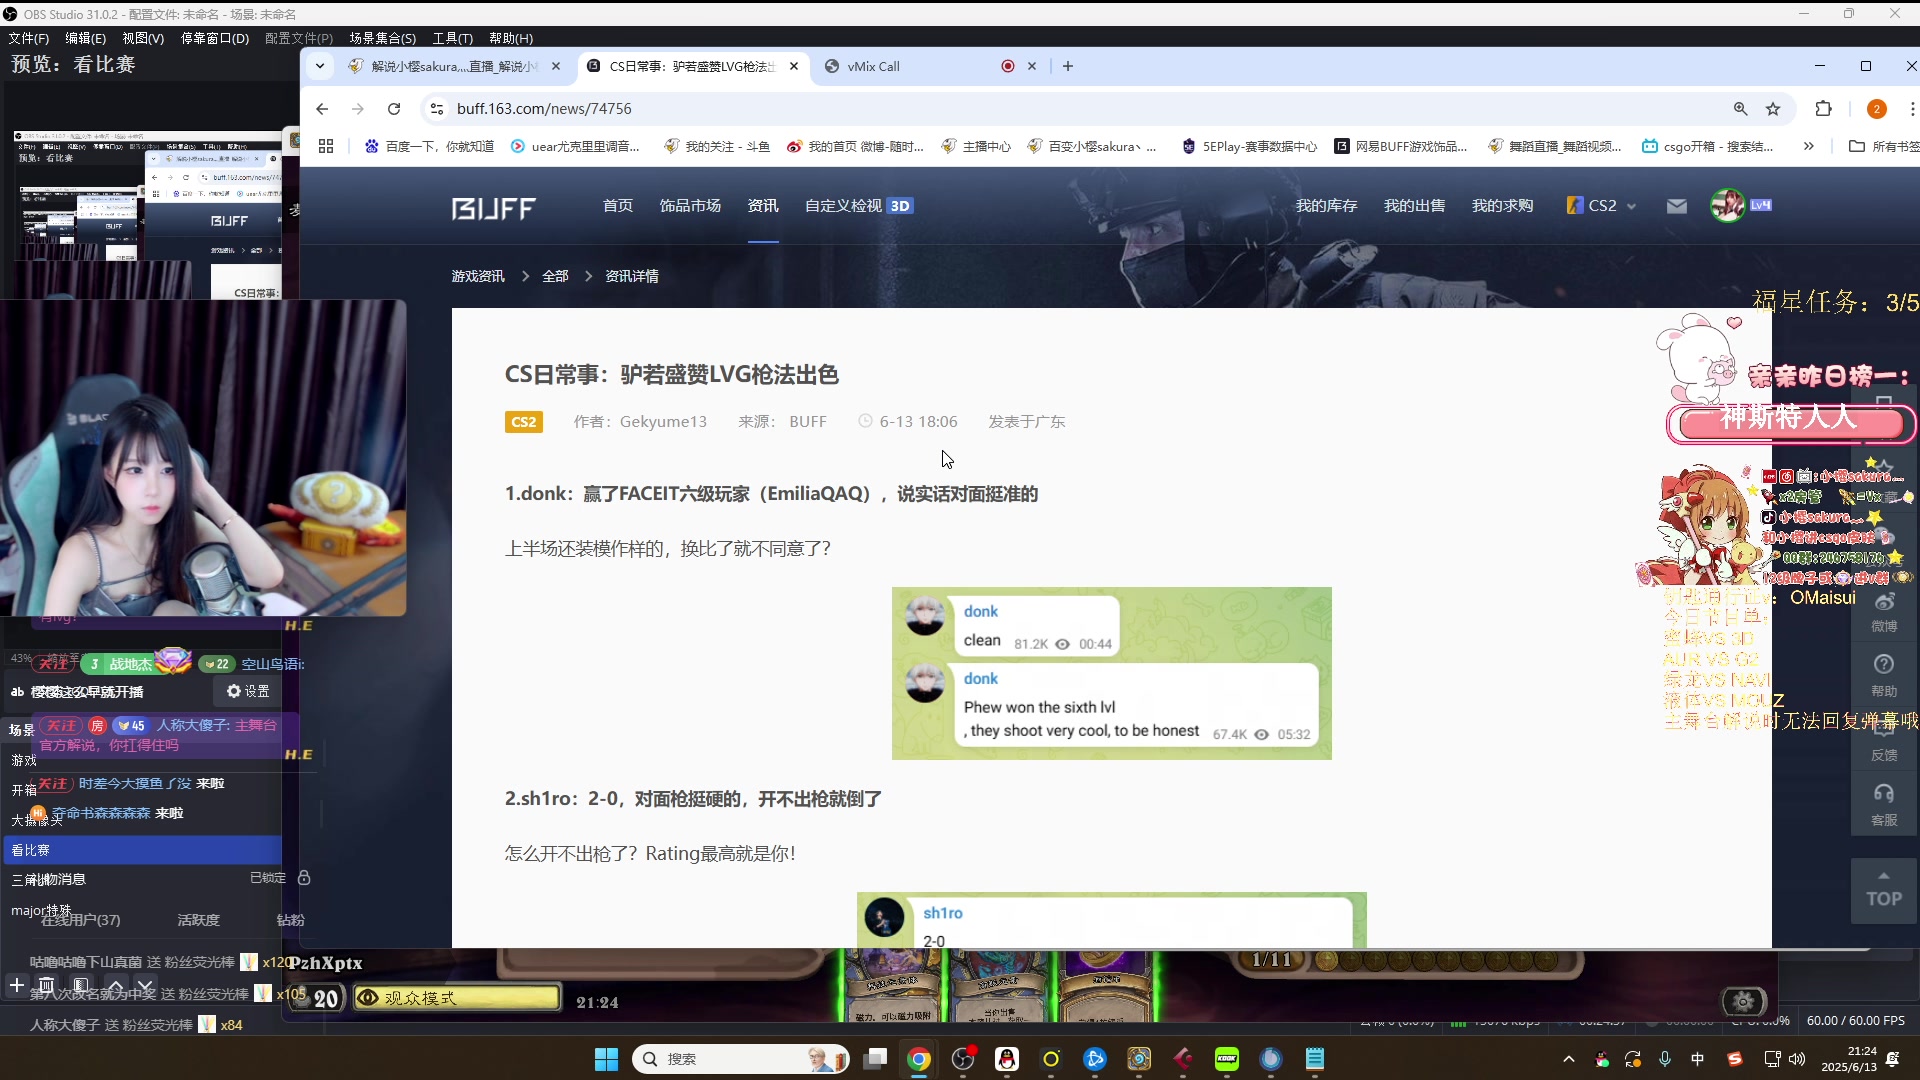Toggle the 中 input method indicator

coord(1698,1059)
